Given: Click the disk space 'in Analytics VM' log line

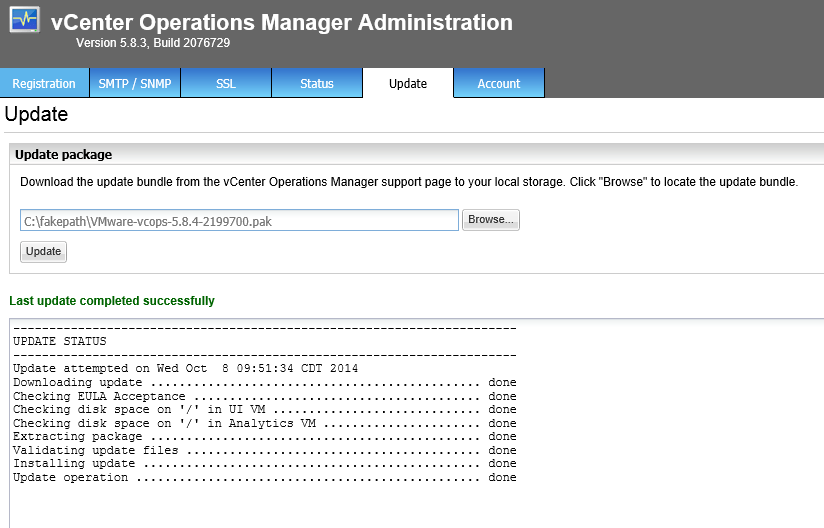Looking at the screenshot, I should point(265,423).
